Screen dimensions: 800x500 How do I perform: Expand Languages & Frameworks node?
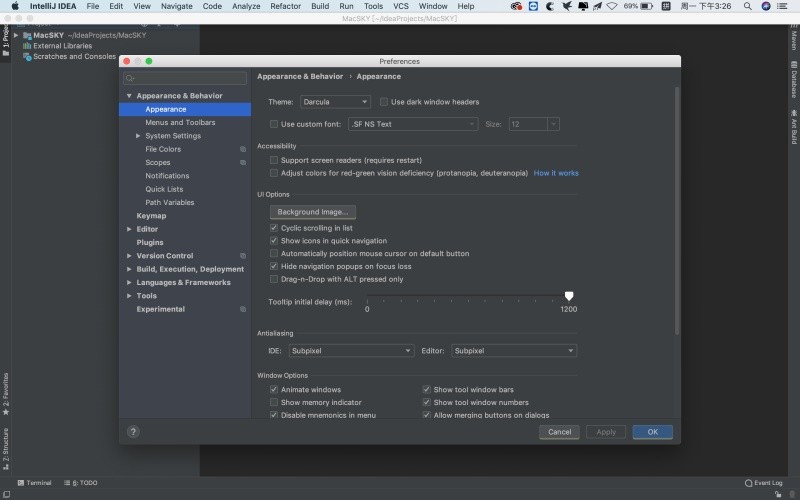(x=129, y=282)
